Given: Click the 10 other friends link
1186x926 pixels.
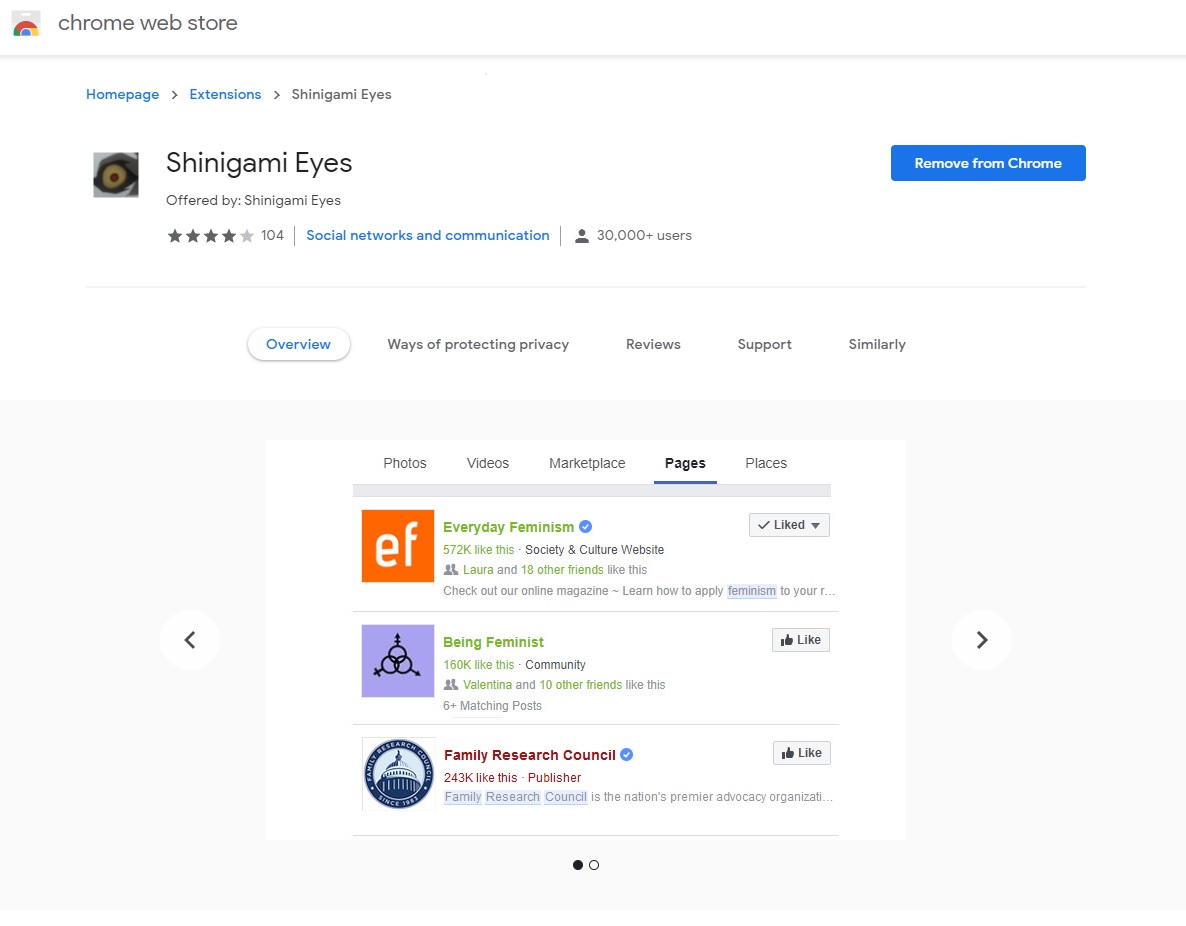Looking at the screenshot, I should point(580,685).
